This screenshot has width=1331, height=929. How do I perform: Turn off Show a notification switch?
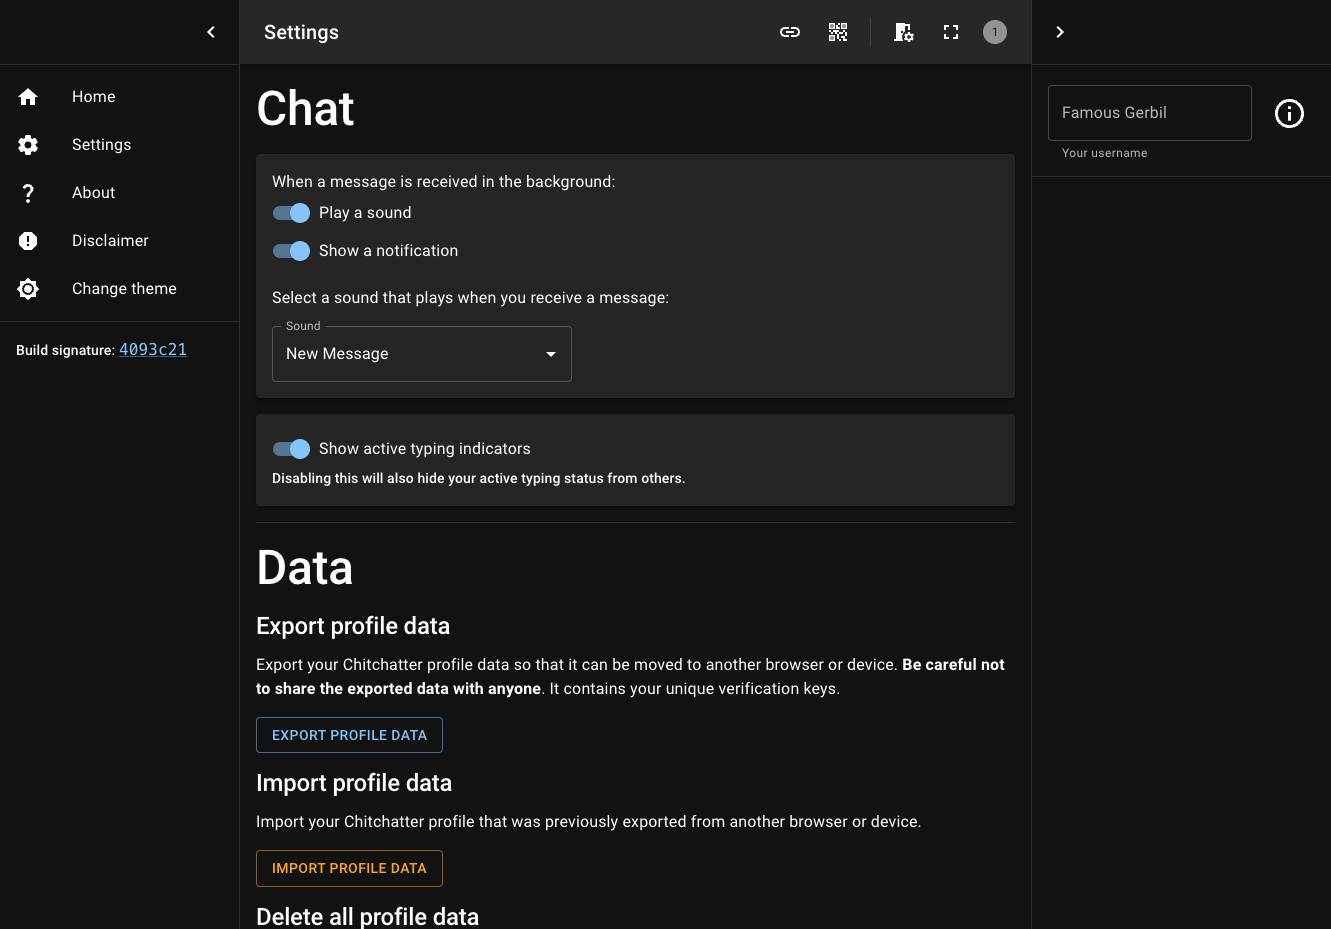[292, 251]
